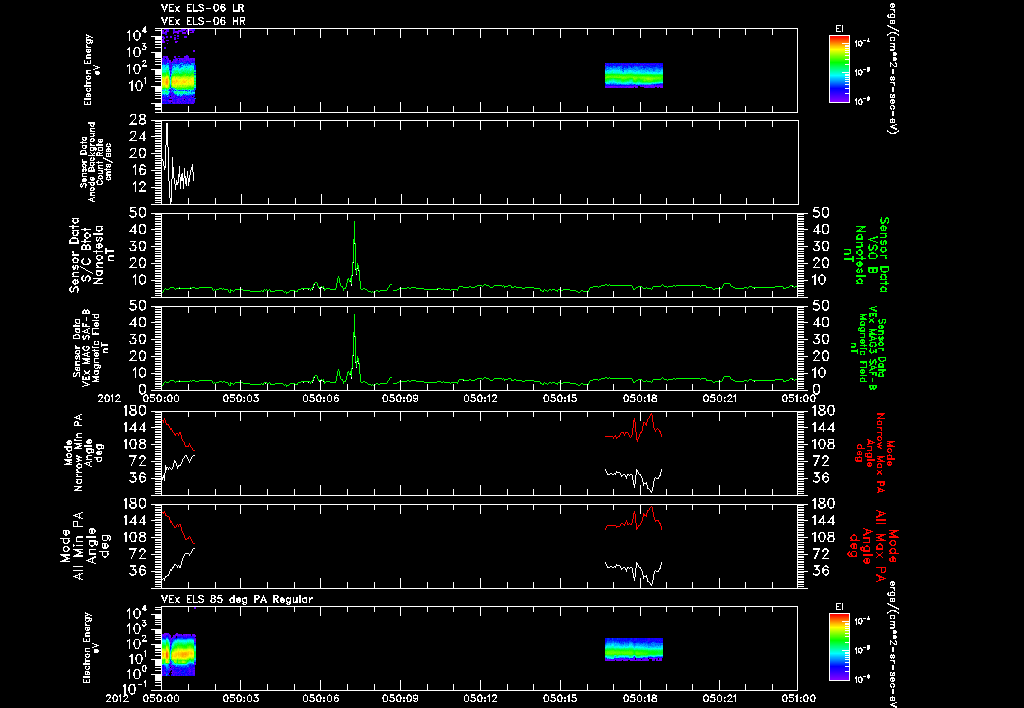Click the white 'VEx MAG SAF-B Magnetic Field' label
Screen dimensions: 1024x708
pos(91,348)
